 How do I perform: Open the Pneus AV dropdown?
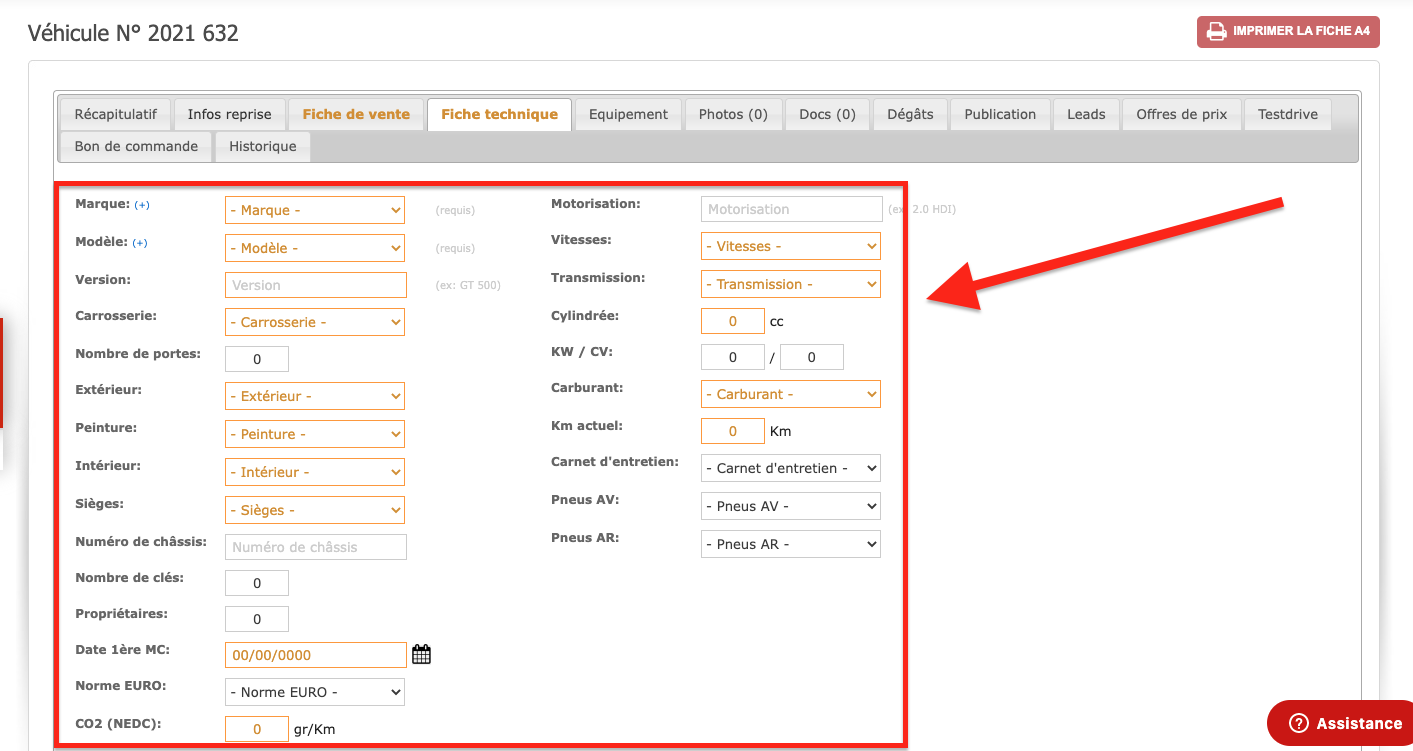pos(791,506)
